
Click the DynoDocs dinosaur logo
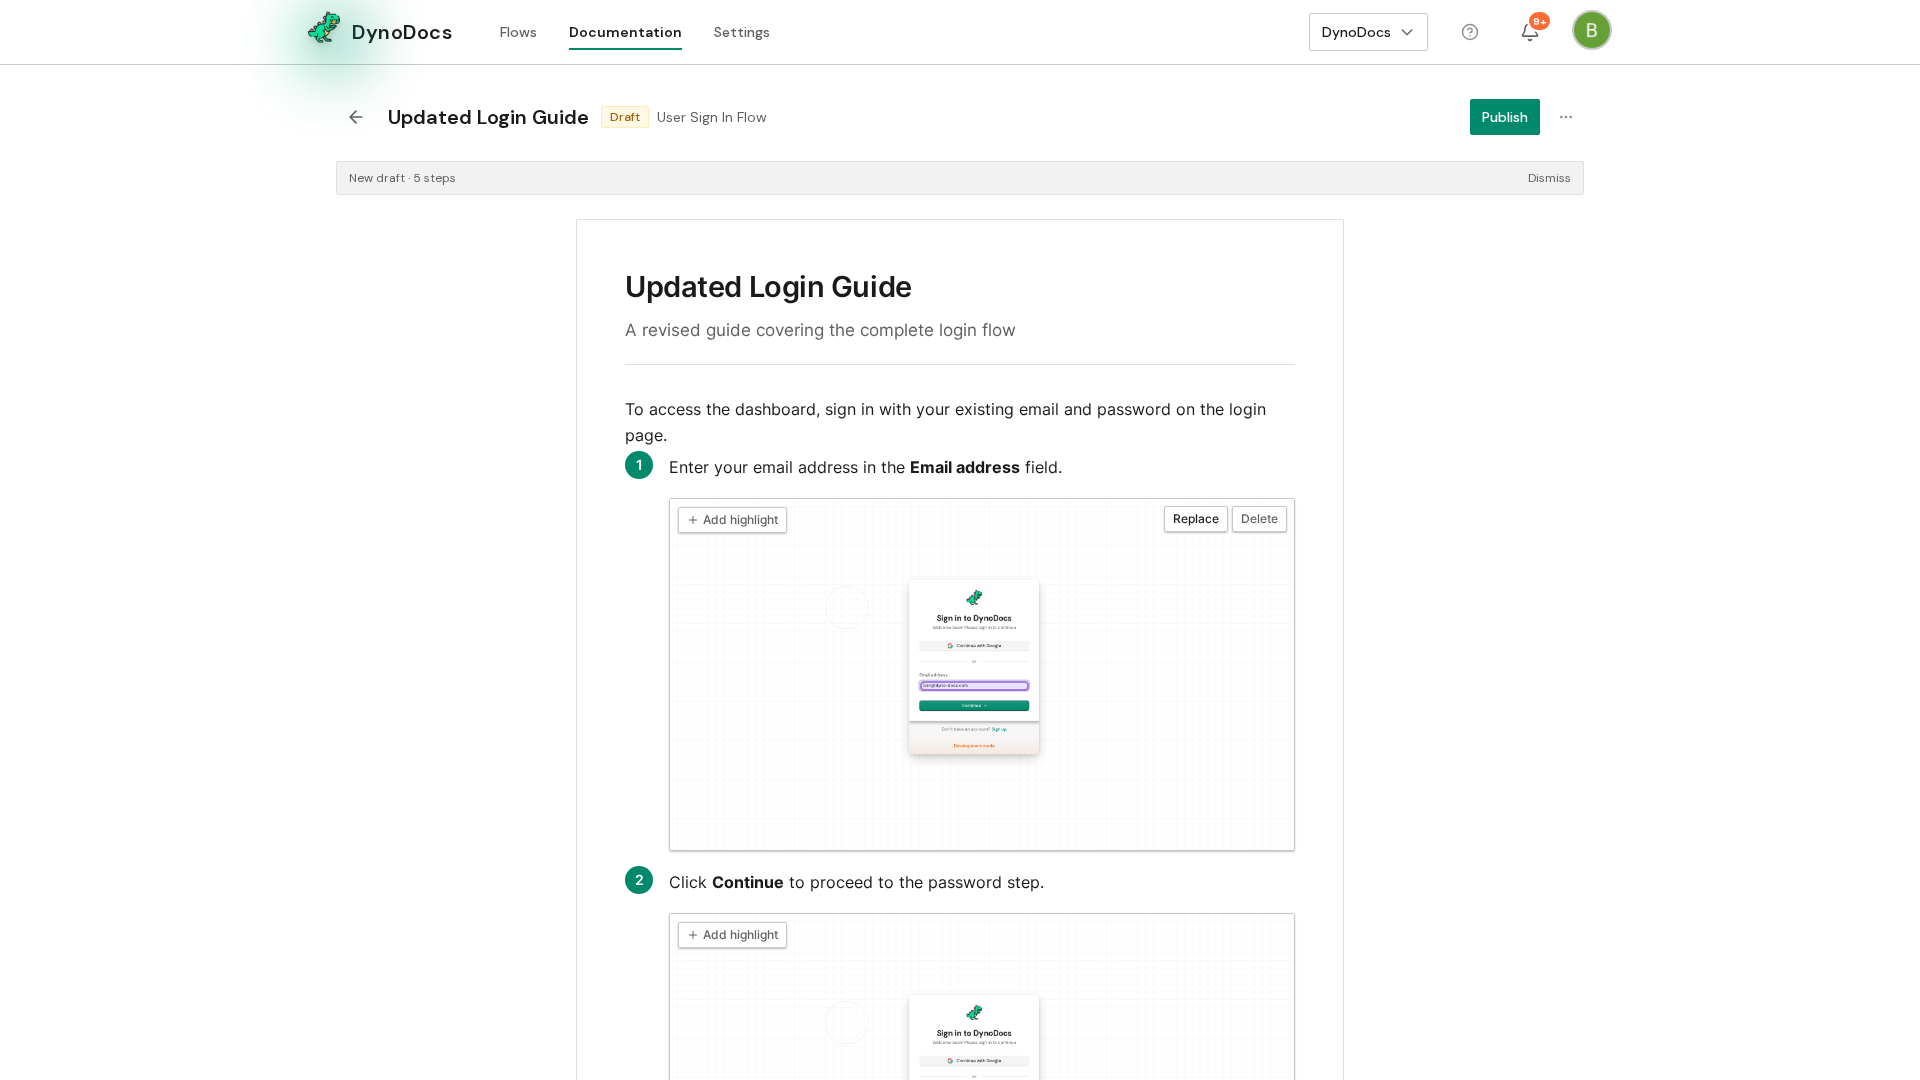324,28
